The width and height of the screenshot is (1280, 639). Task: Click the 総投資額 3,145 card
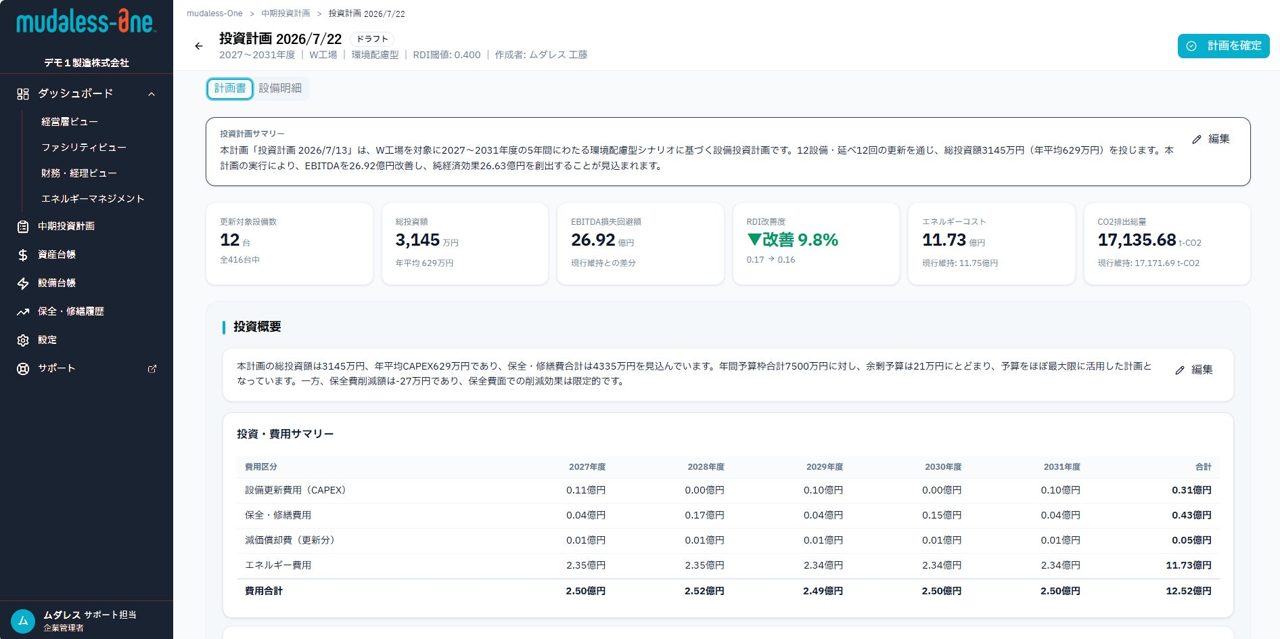[465, 244]
